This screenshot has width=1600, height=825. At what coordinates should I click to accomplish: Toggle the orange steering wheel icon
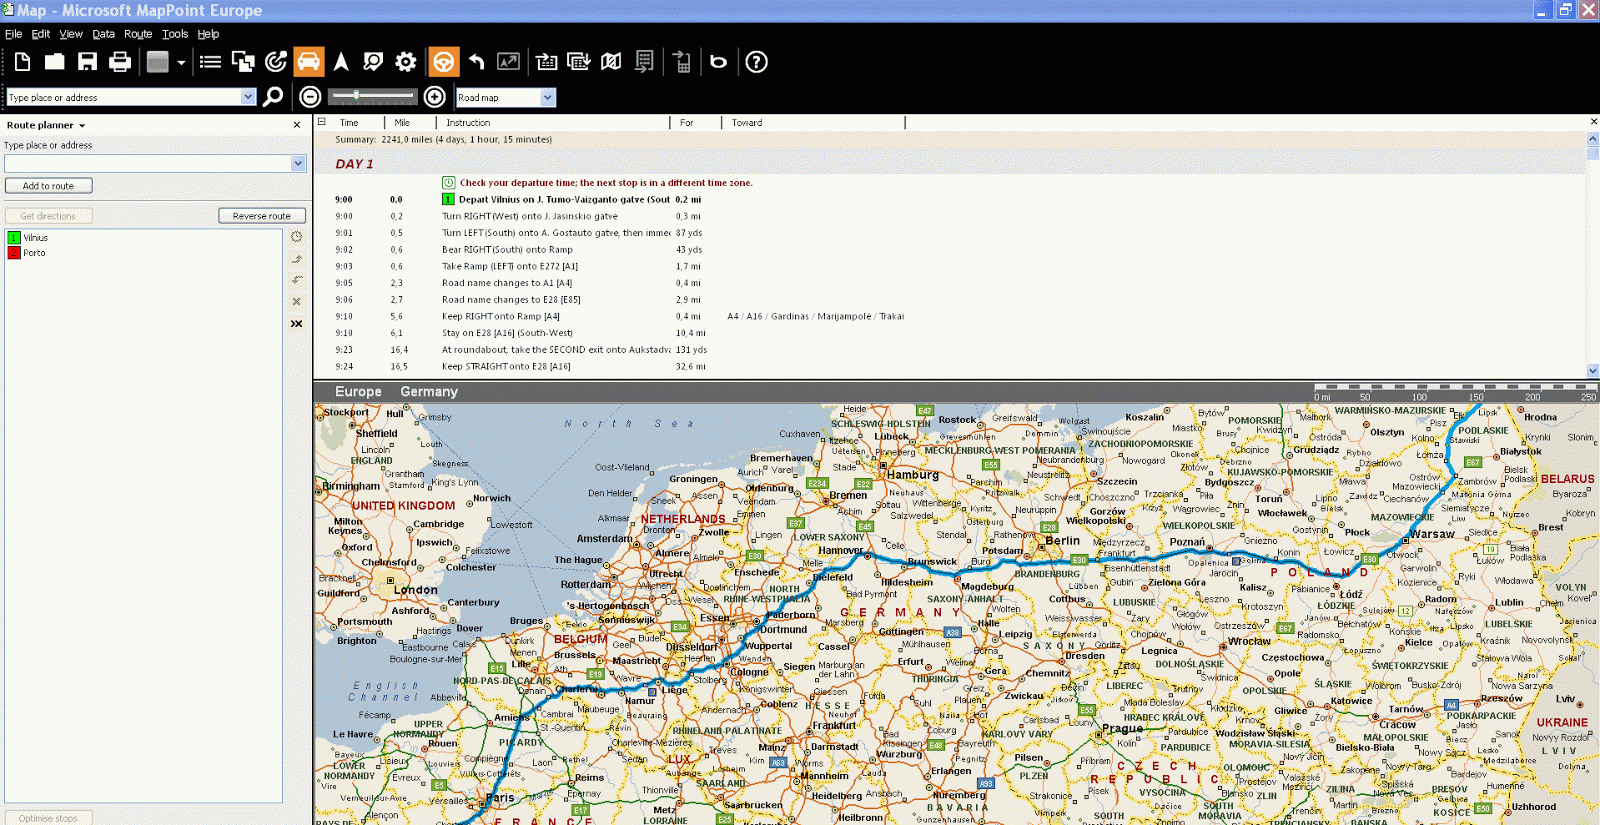443,62
